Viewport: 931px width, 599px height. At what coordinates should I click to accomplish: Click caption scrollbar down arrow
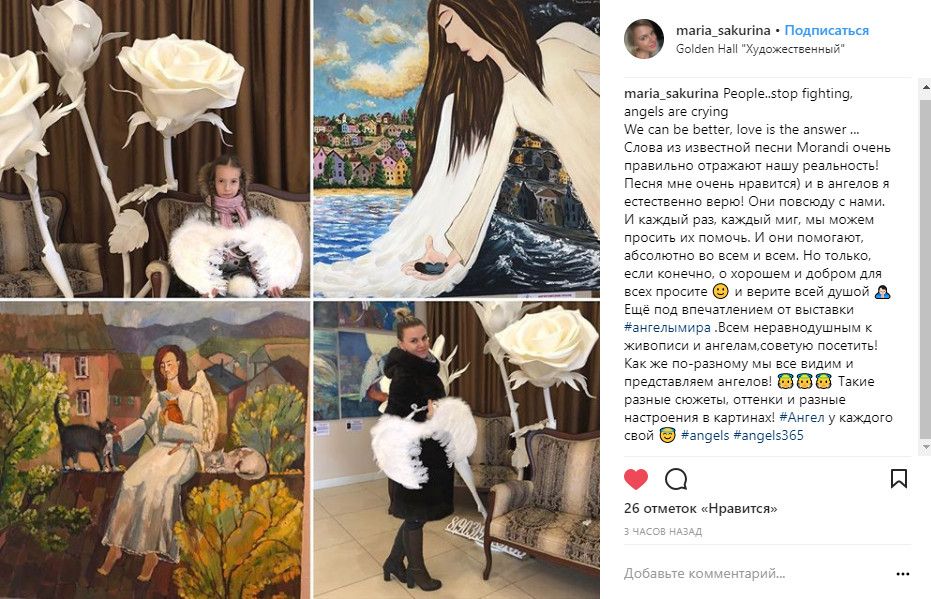924,446
